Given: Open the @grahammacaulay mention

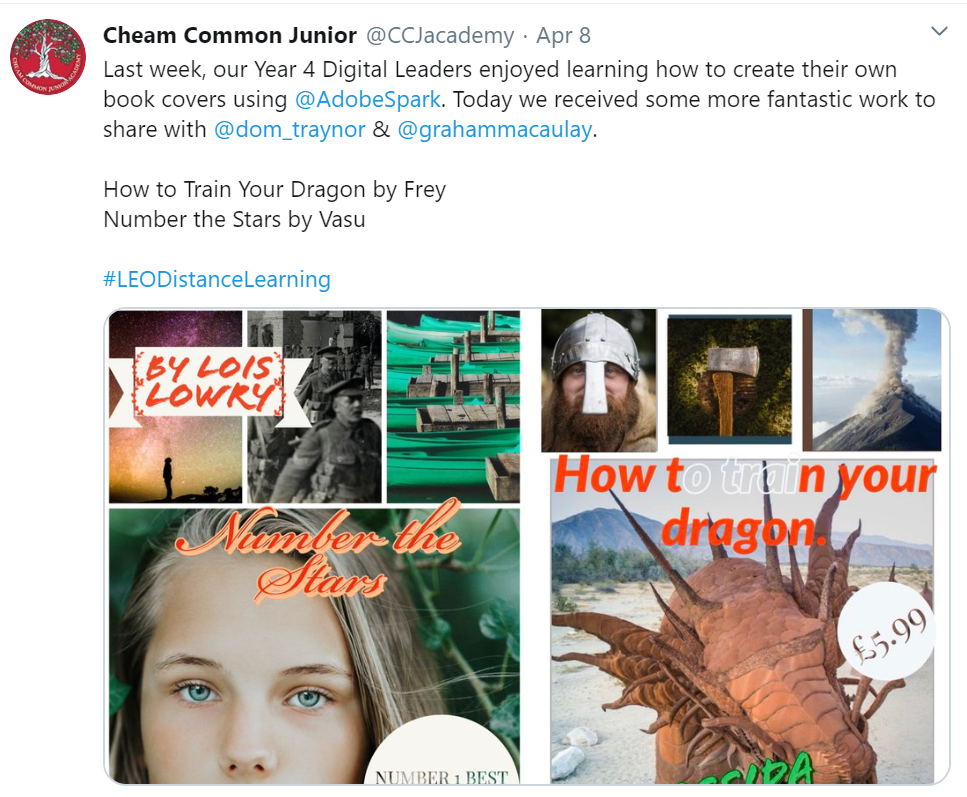Looking at the screenshot, I should 495,130.
